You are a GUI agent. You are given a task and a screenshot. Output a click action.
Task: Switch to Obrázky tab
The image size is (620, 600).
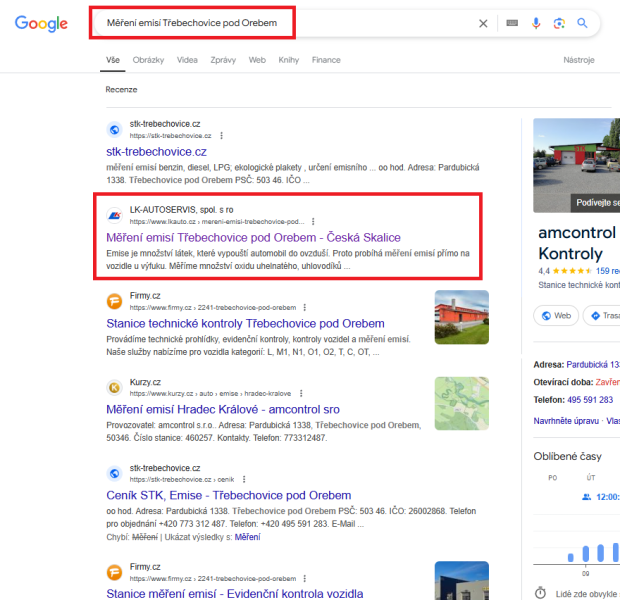148,60
